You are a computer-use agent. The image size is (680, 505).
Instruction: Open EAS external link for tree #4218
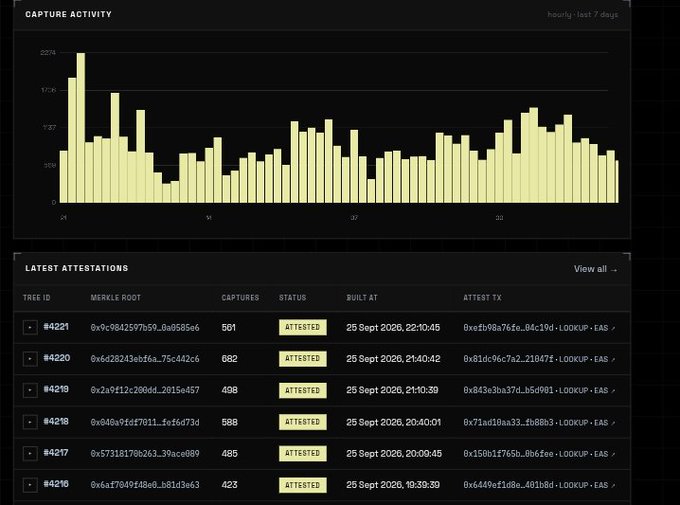605,423
